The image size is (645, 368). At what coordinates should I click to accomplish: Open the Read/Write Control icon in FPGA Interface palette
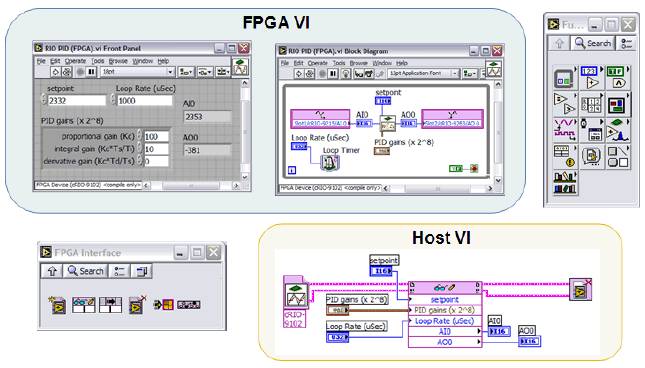[84, 305]
